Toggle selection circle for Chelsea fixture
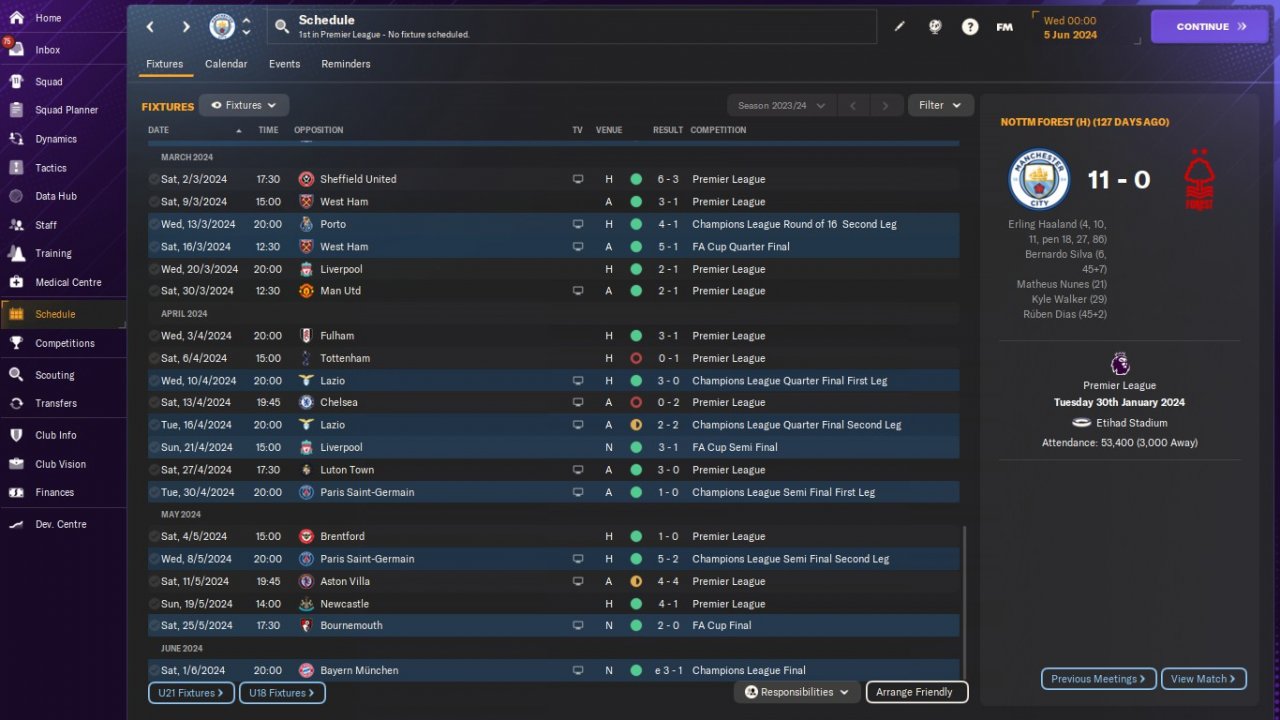1280x720 pixels. coord(154,403)
